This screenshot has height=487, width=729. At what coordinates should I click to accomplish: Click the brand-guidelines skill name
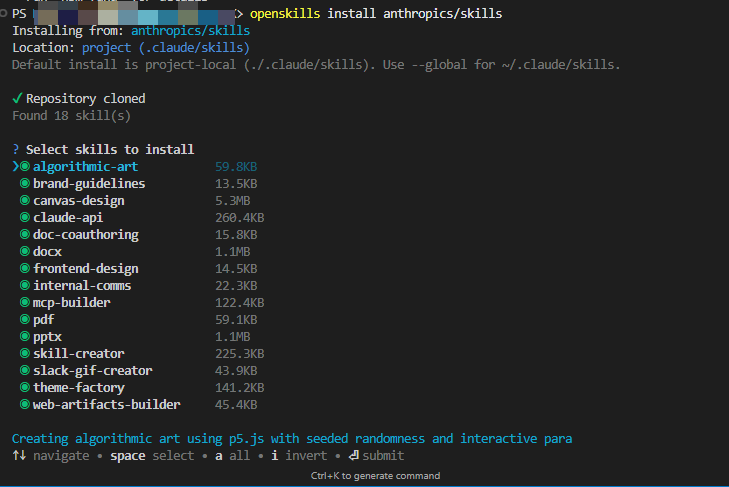point(89,184)
